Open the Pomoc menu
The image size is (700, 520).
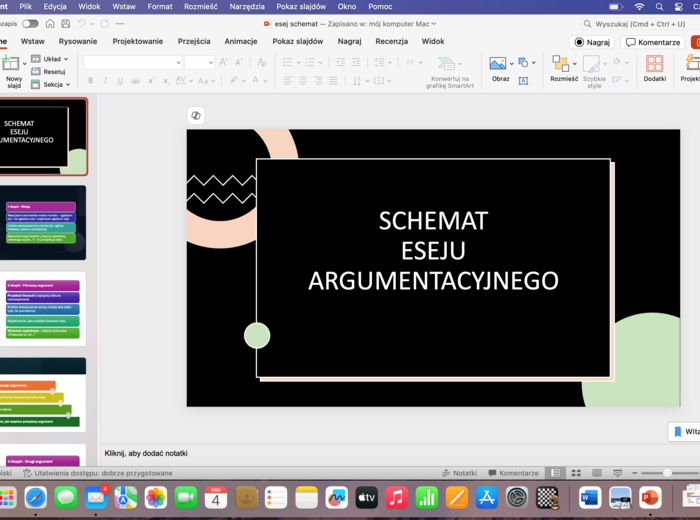[x=380, y=7]
